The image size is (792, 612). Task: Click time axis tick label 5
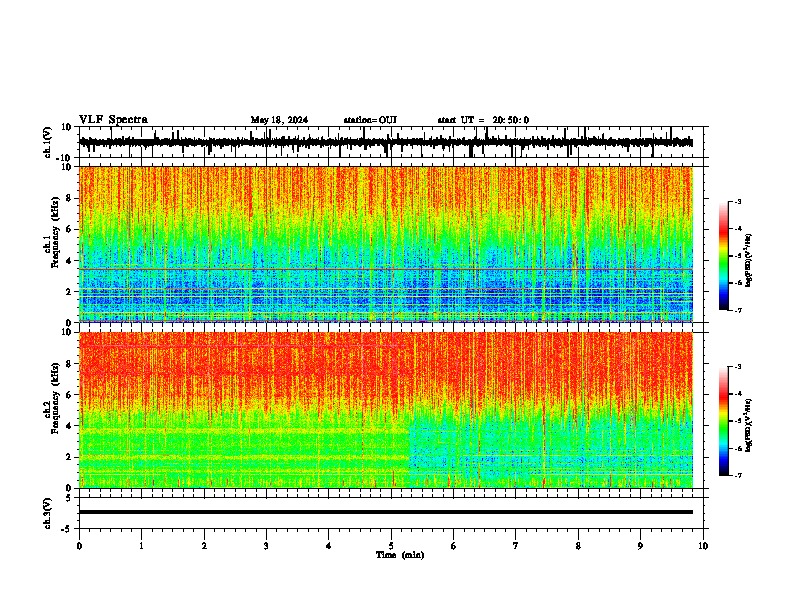(x=391, y=546)
